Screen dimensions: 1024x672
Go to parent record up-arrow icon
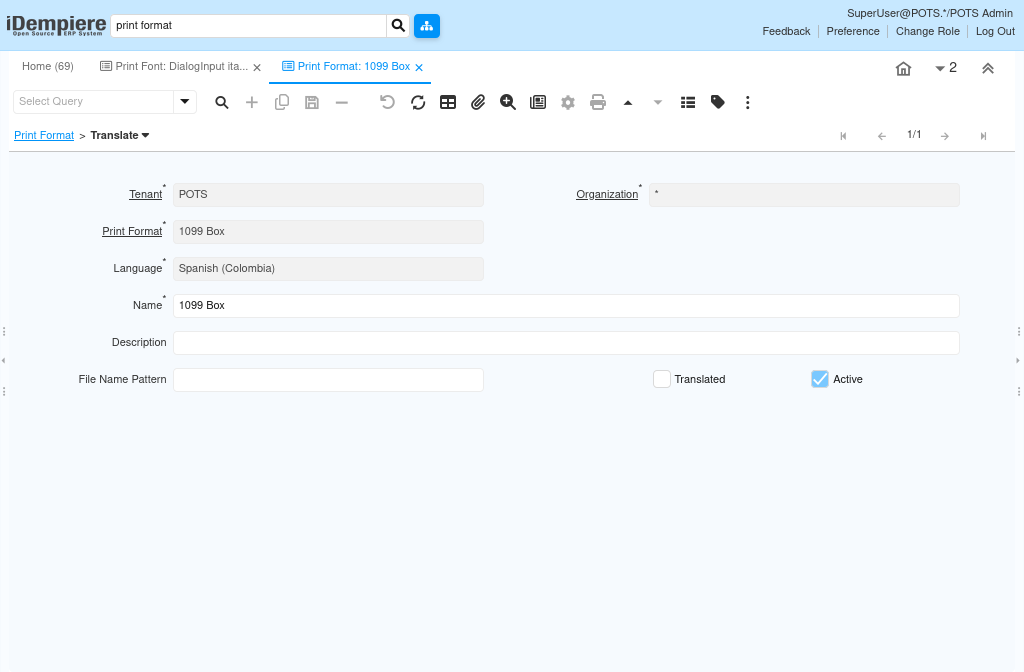click(x=628, y=103)
